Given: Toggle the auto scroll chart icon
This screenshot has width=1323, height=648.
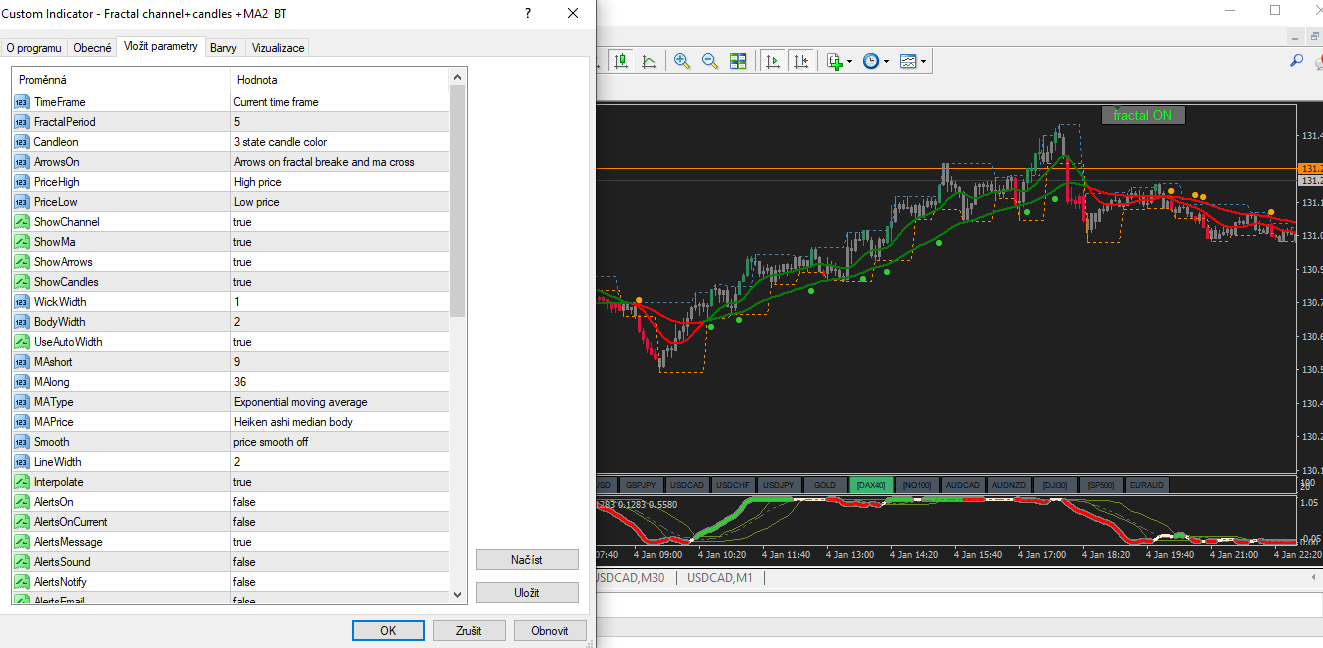Looking at the screenshot, I should tap(772, 61).
